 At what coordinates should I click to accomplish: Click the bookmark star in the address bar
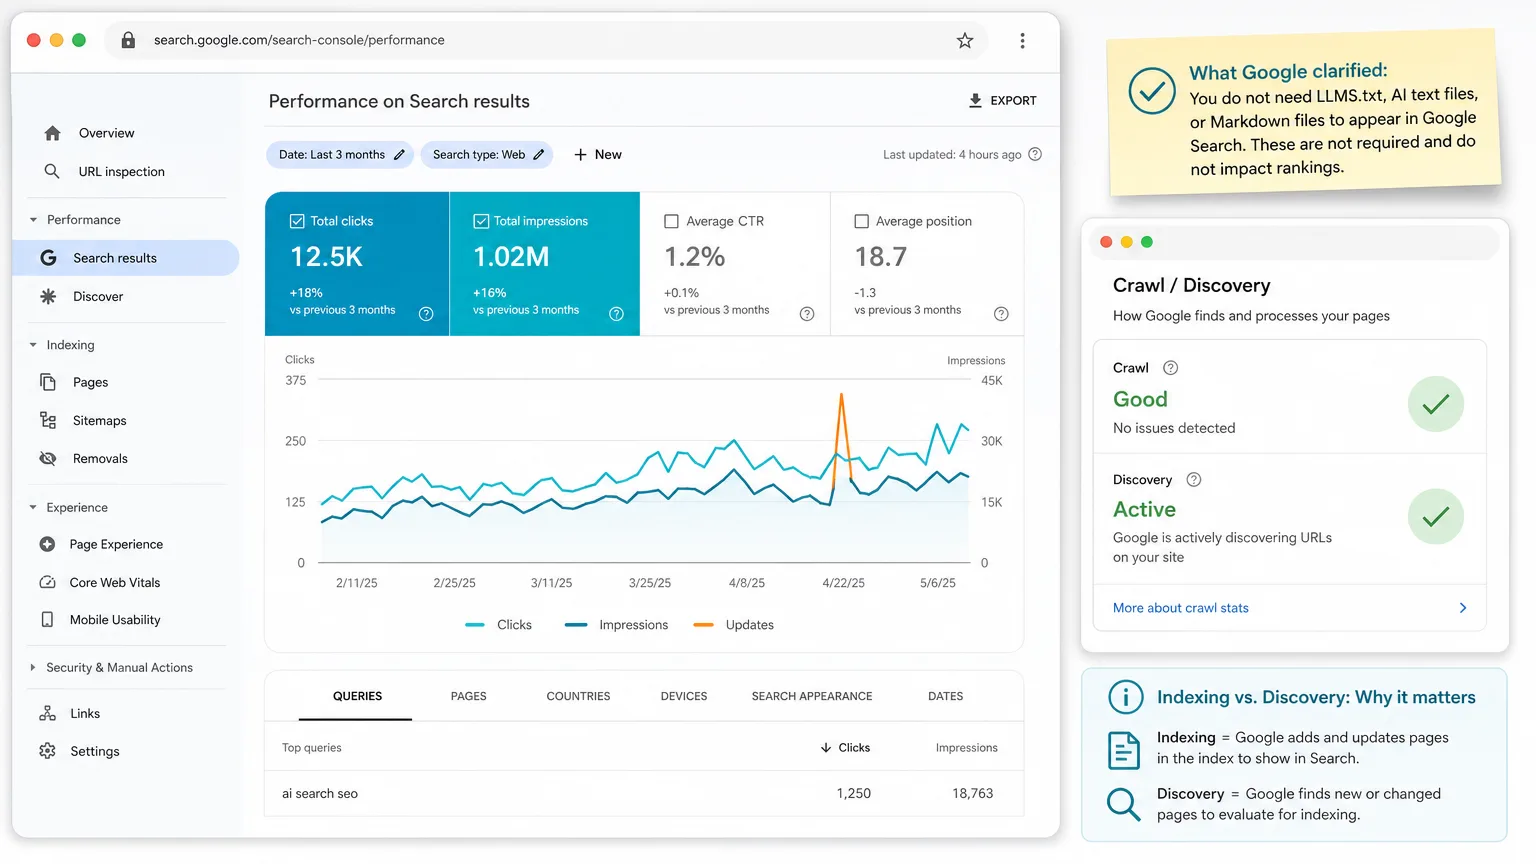[965, 40]
